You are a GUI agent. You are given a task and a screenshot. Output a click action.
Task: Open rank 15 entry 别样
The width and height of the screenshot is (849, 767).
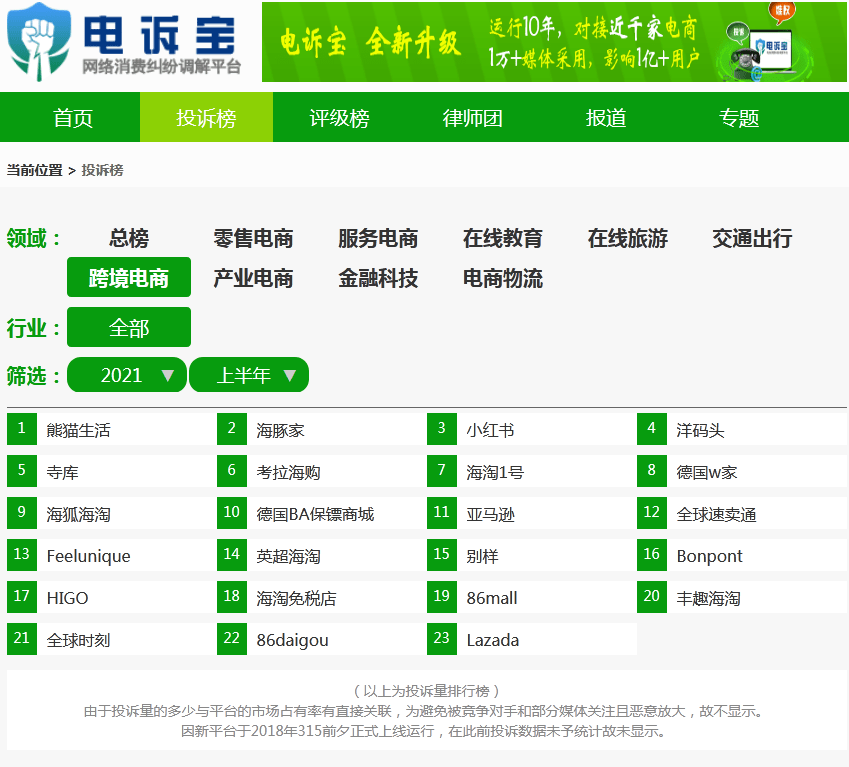[532, 555]
